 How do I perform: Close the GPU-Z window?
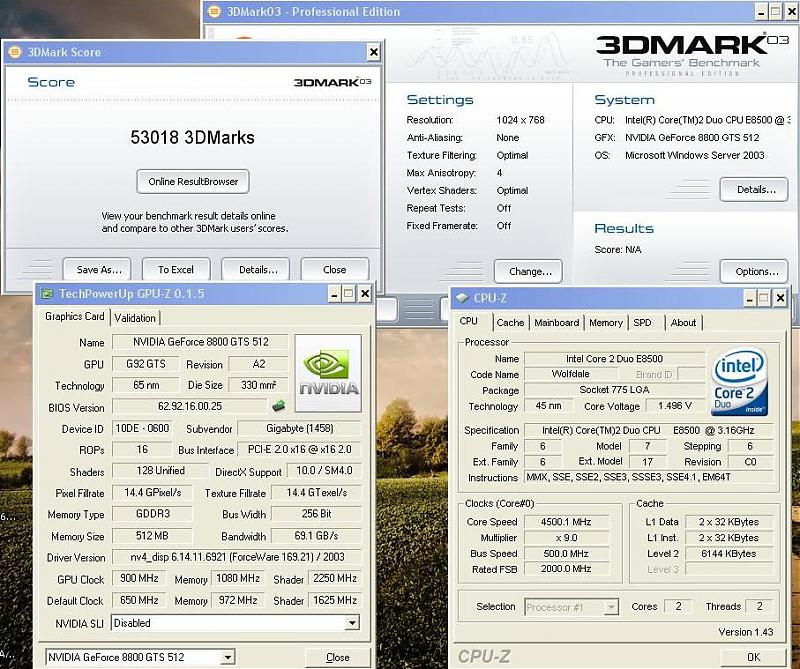(365, 293)
